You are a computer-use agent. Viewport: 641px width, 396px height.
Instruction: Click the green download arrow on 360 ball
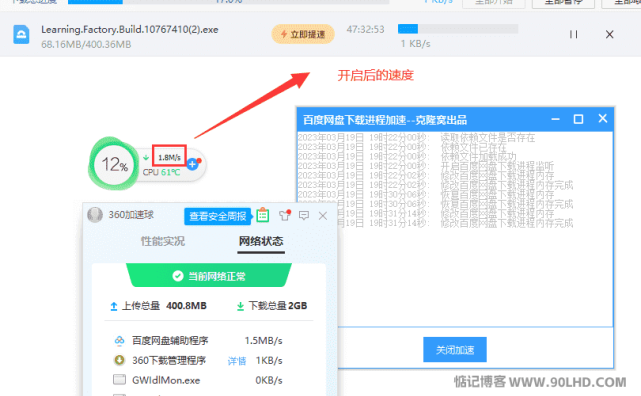coord(146,157)
